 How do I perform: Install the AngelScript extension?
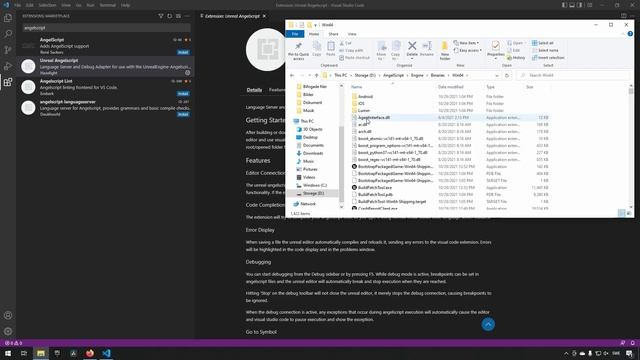183,52
